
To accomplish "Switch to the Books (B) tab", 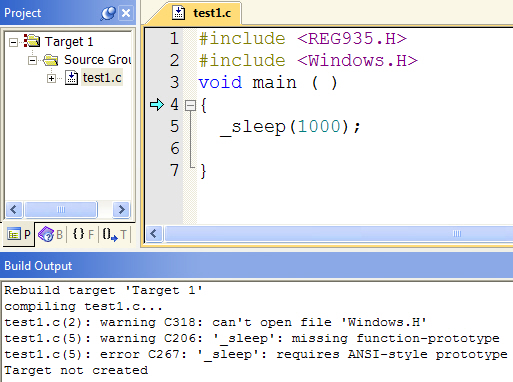I will [x=51, y=235].
